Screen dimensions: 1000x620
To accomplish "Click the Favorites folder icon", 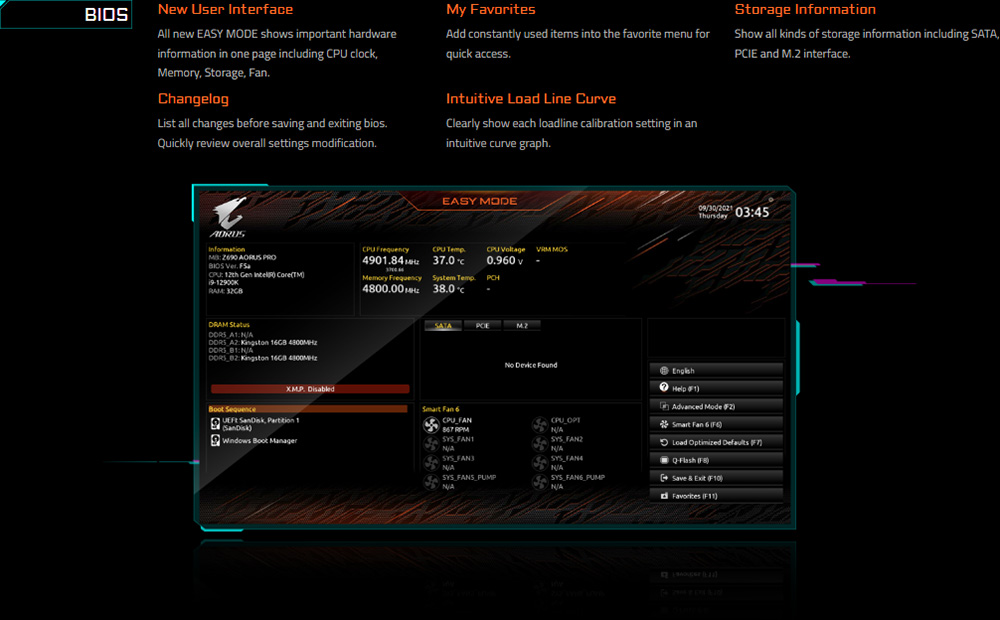I will [664, 496].
